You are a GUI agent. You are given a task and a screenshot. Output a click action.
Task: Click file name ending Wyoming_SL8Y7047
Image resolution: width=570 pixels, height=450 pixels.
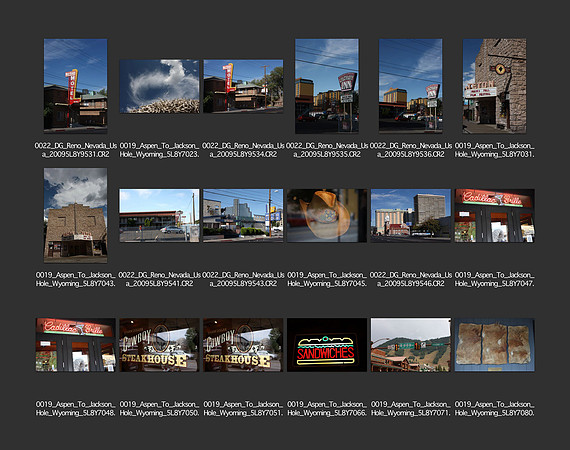point(494,279)
